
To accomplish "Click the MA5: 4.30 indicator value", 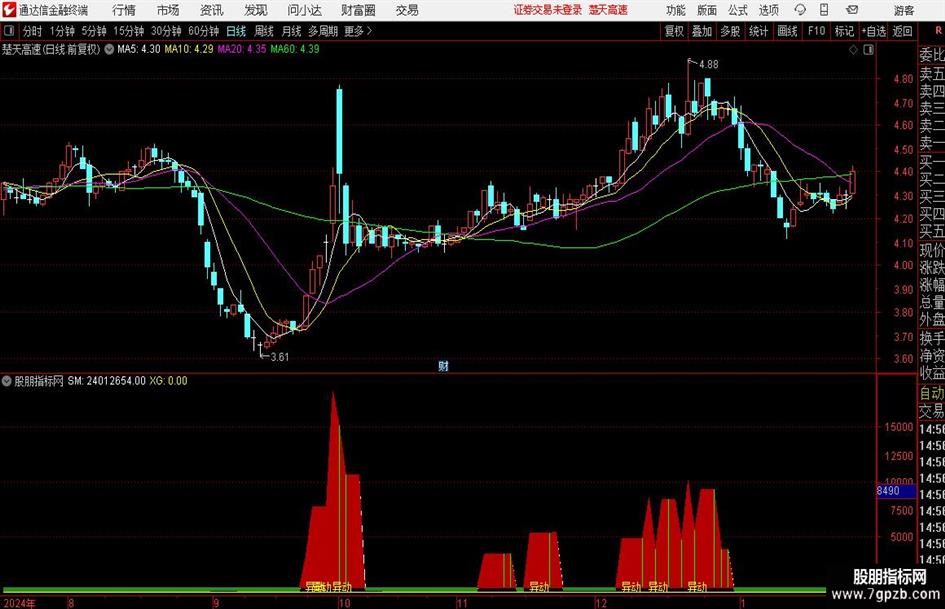I will [139, 49].
